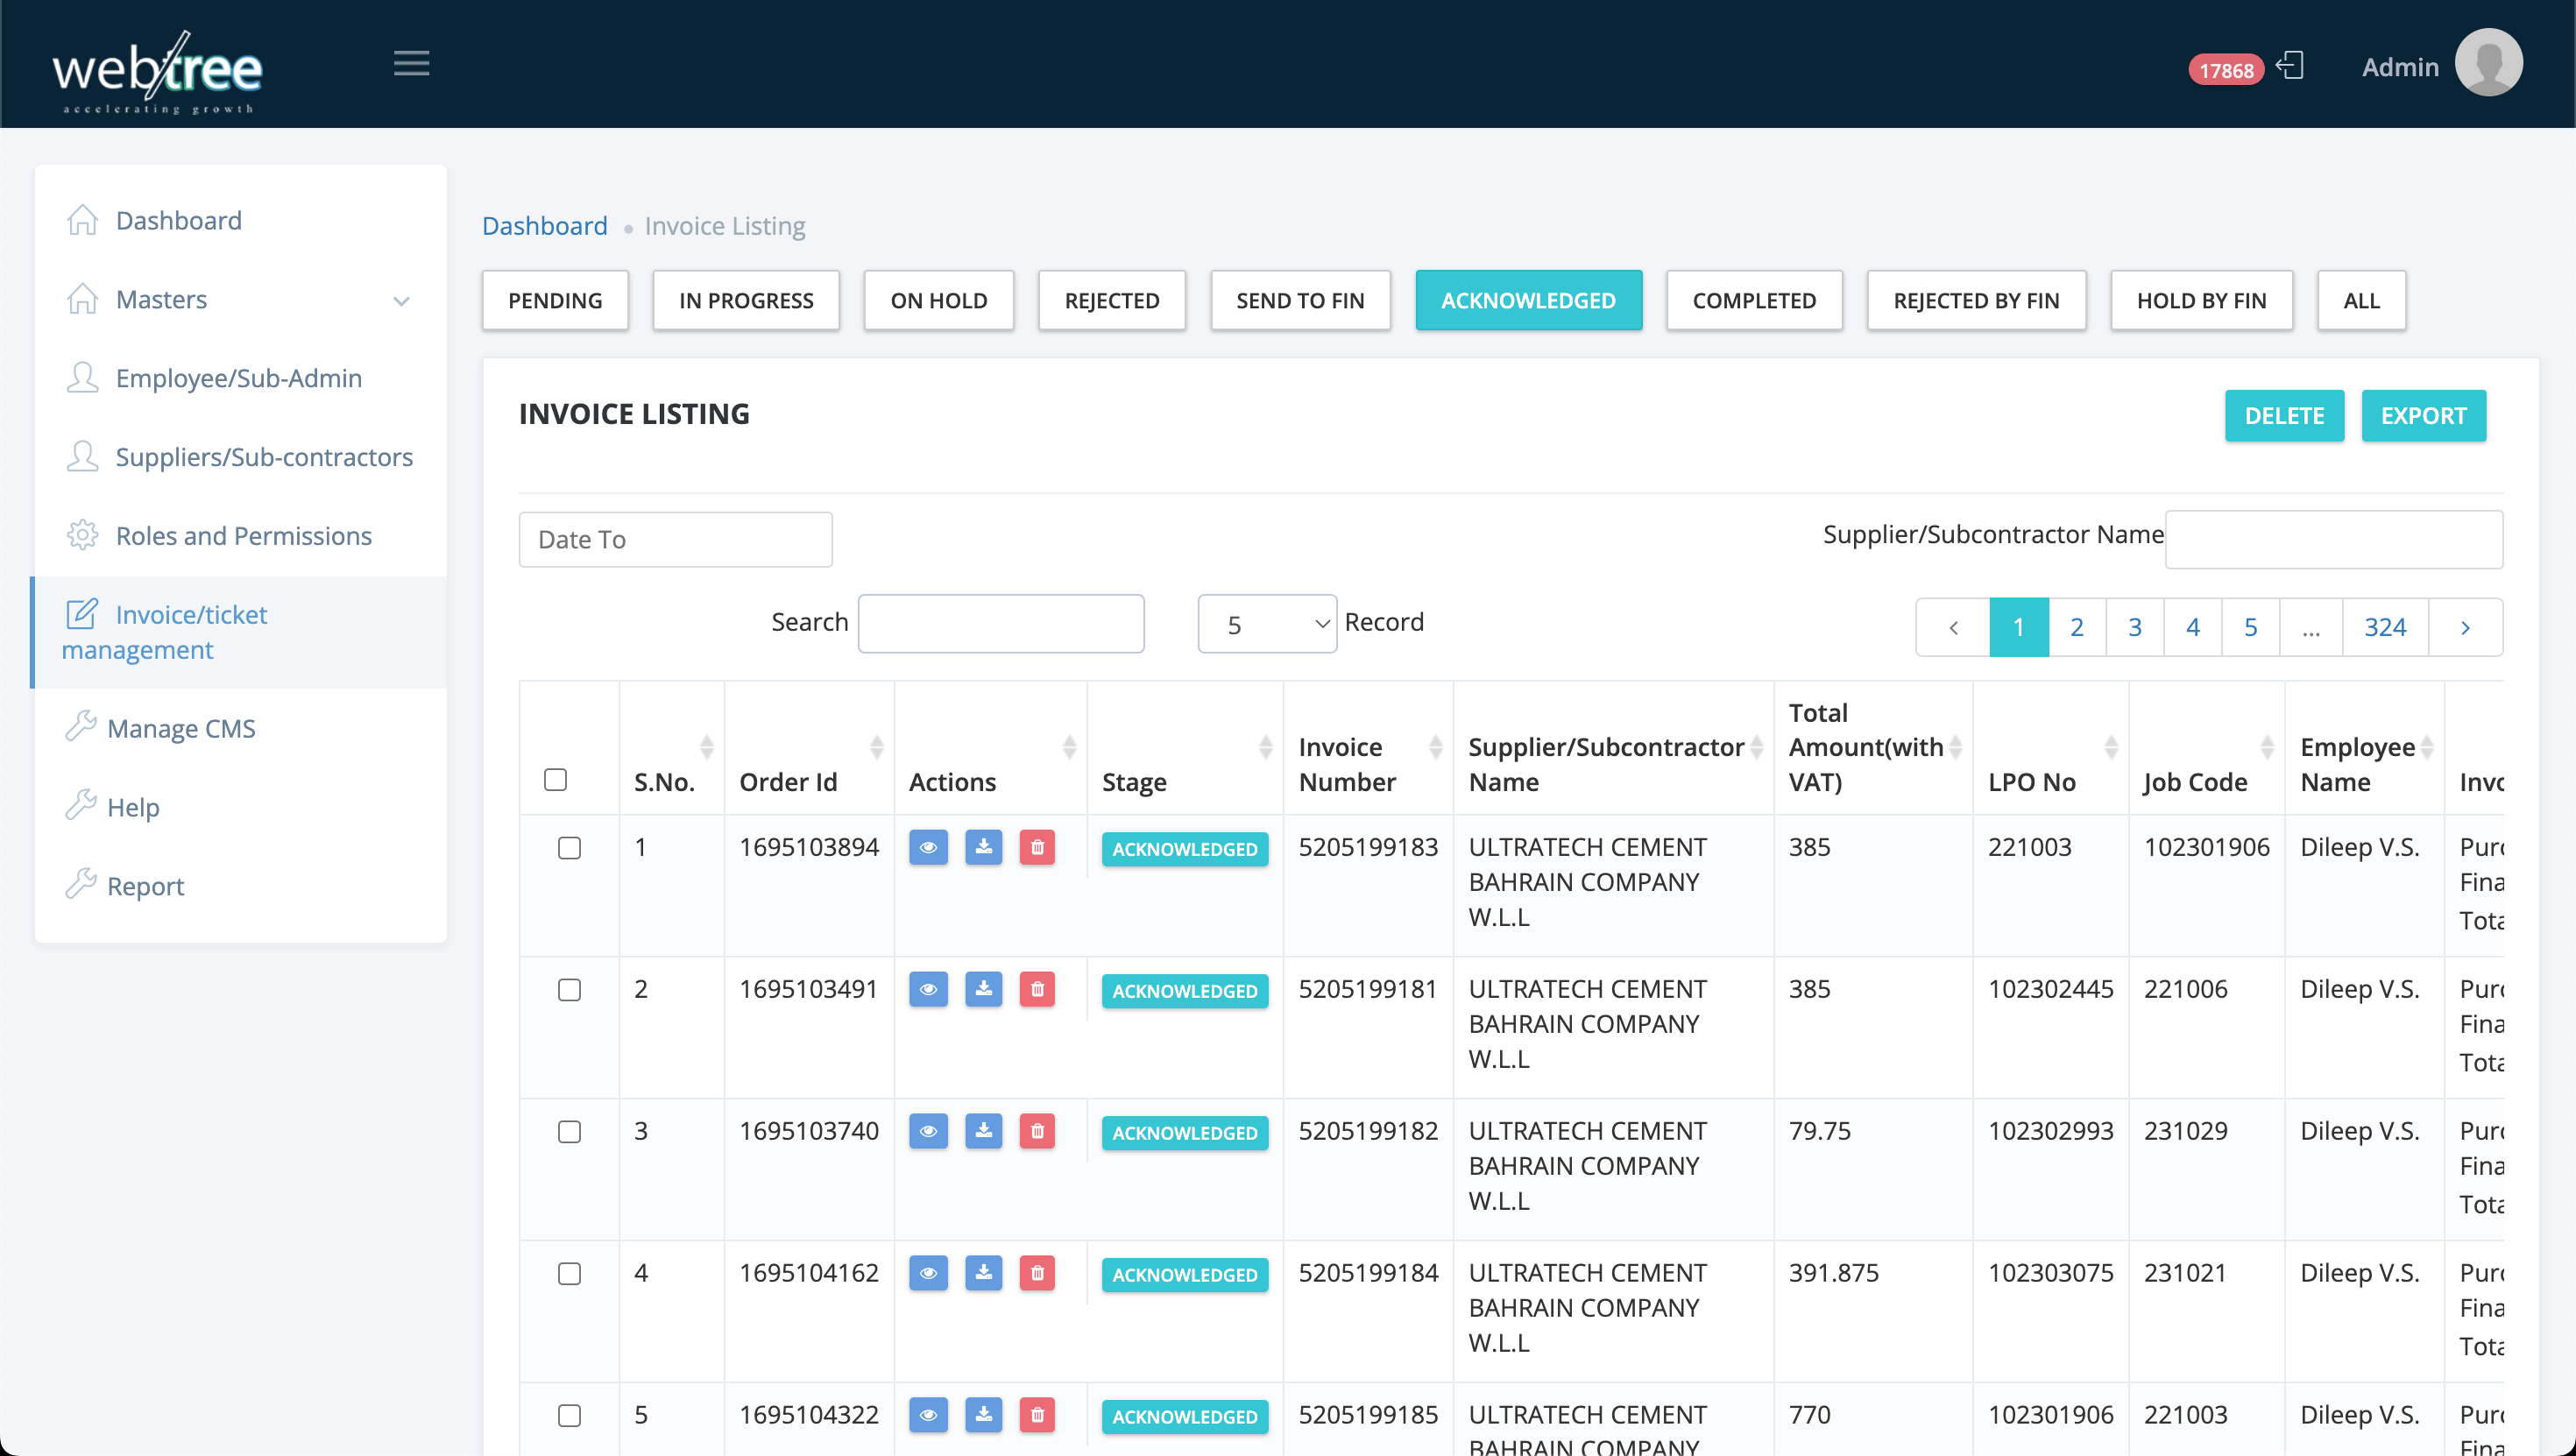This screenshot has width=2576, height=1456.
Task: Open Employee/Sub-Admin in sidebar
Action: coord(240,378)
